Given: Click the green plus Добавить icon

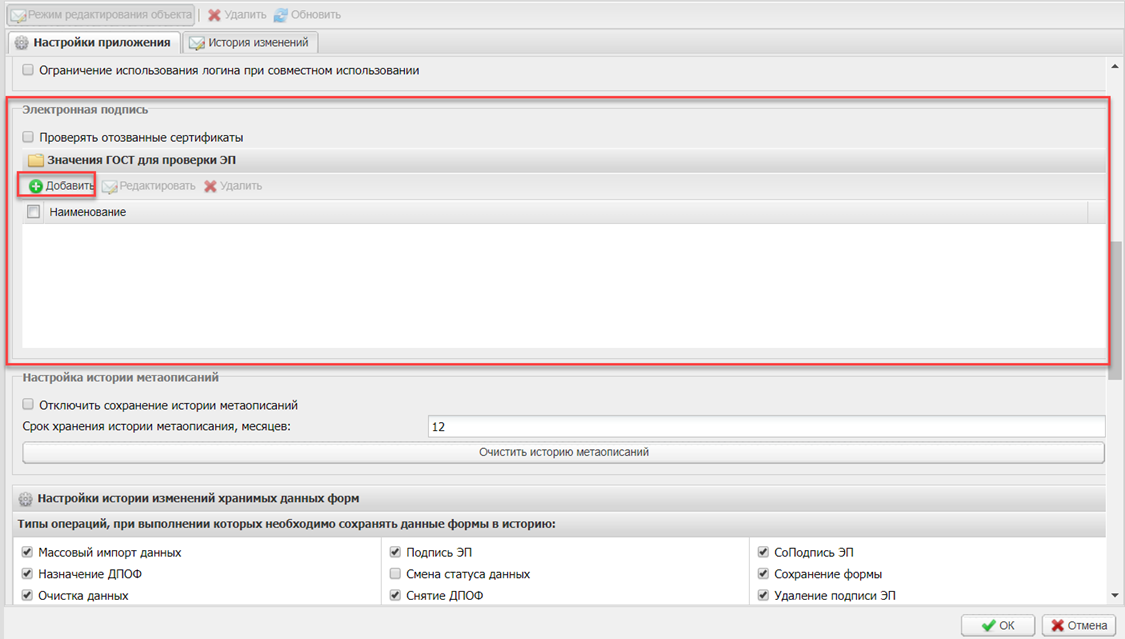Looking at the screenshot, I should 36,186.
